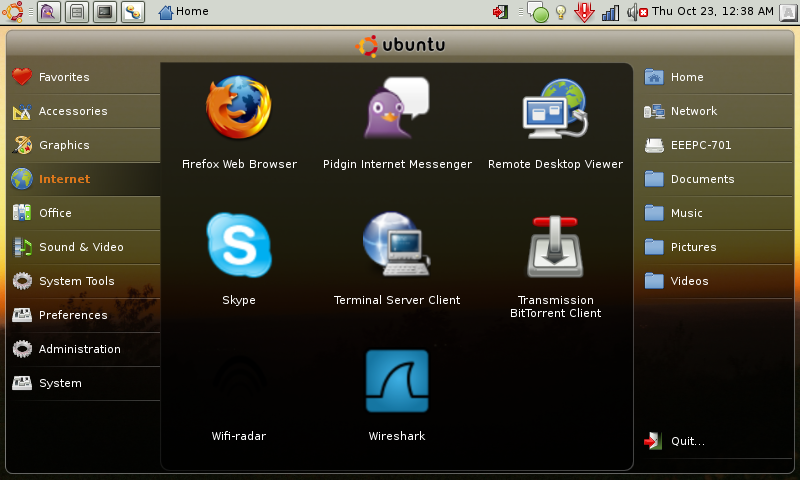Browse the Network place
The image size is (800, 480).
coord(717,111)
